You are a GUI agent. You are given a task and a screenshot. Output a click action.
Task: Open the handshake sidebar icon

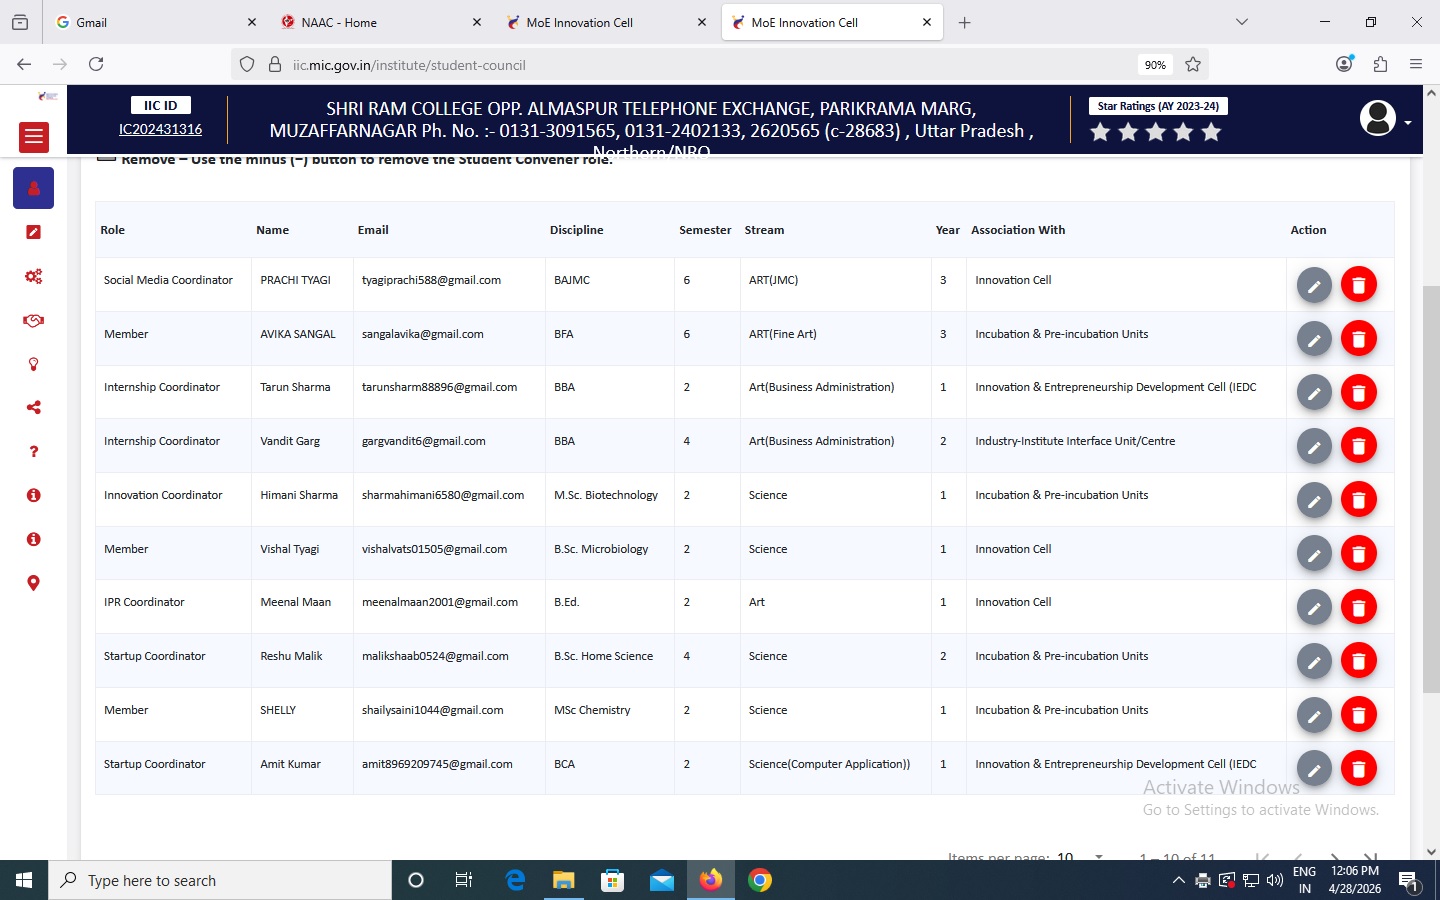click(x=33, y=320)
